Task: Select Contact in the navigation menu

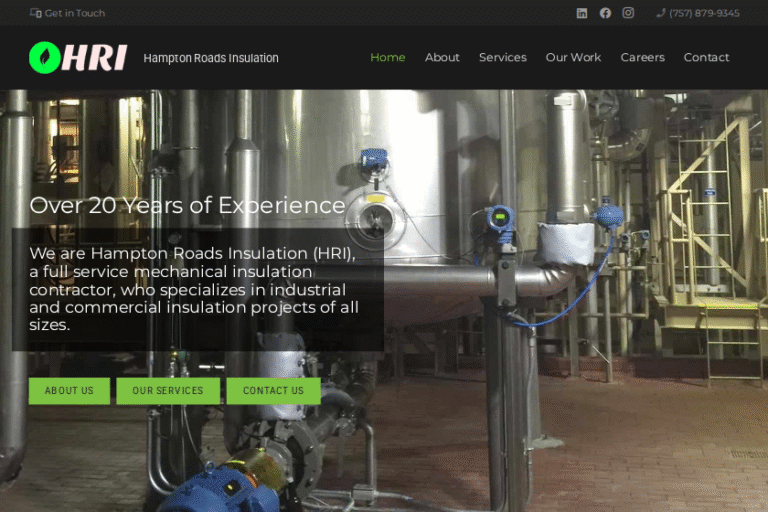Action: (706, 57)
